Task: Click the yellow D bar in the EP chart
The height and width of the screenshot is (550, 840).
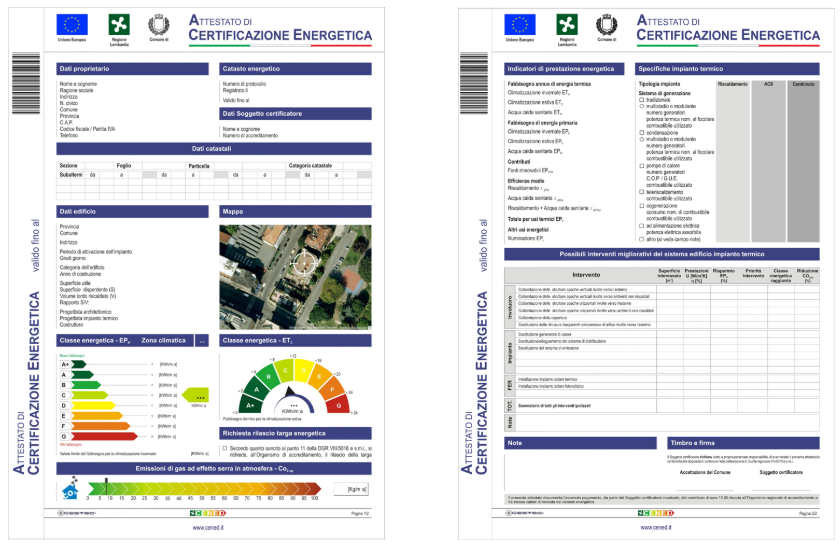Action: point(93,406)
